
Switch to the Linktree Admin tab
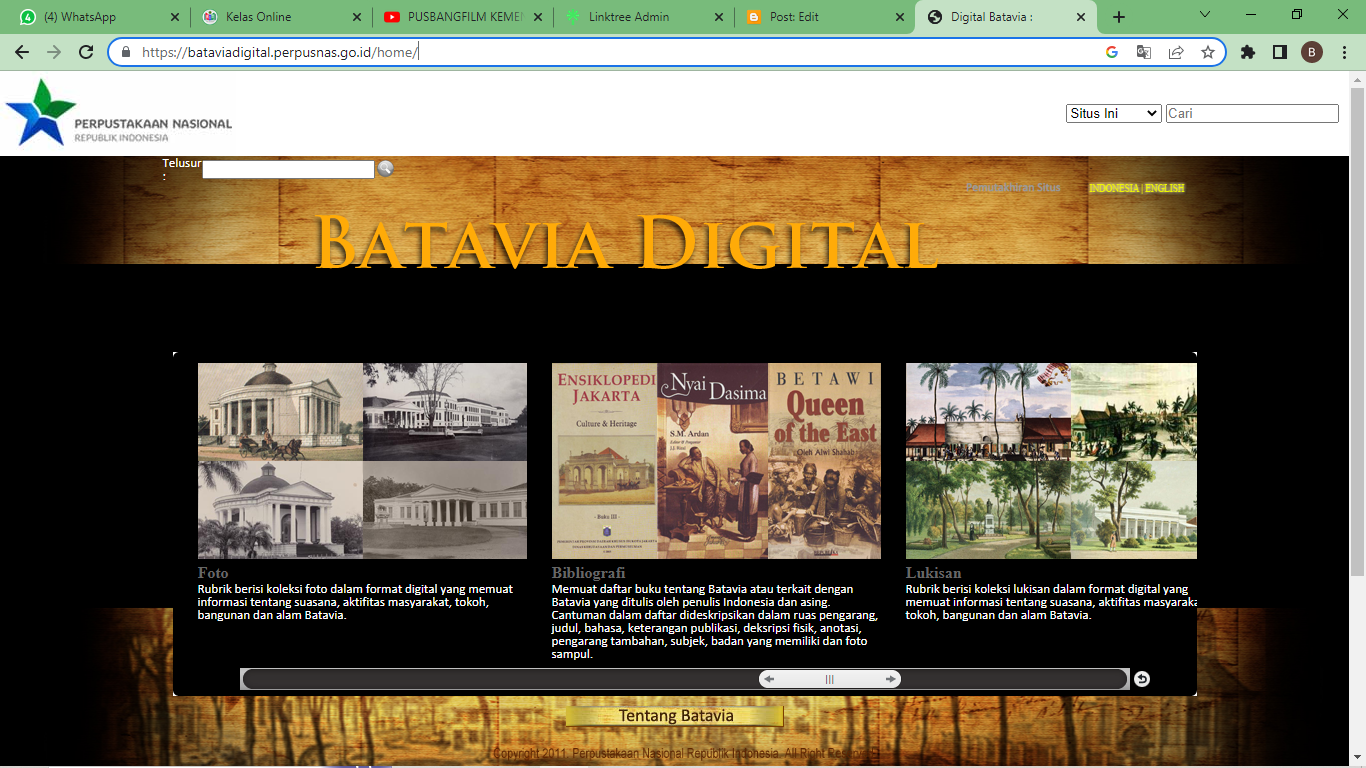click(644, 17)
